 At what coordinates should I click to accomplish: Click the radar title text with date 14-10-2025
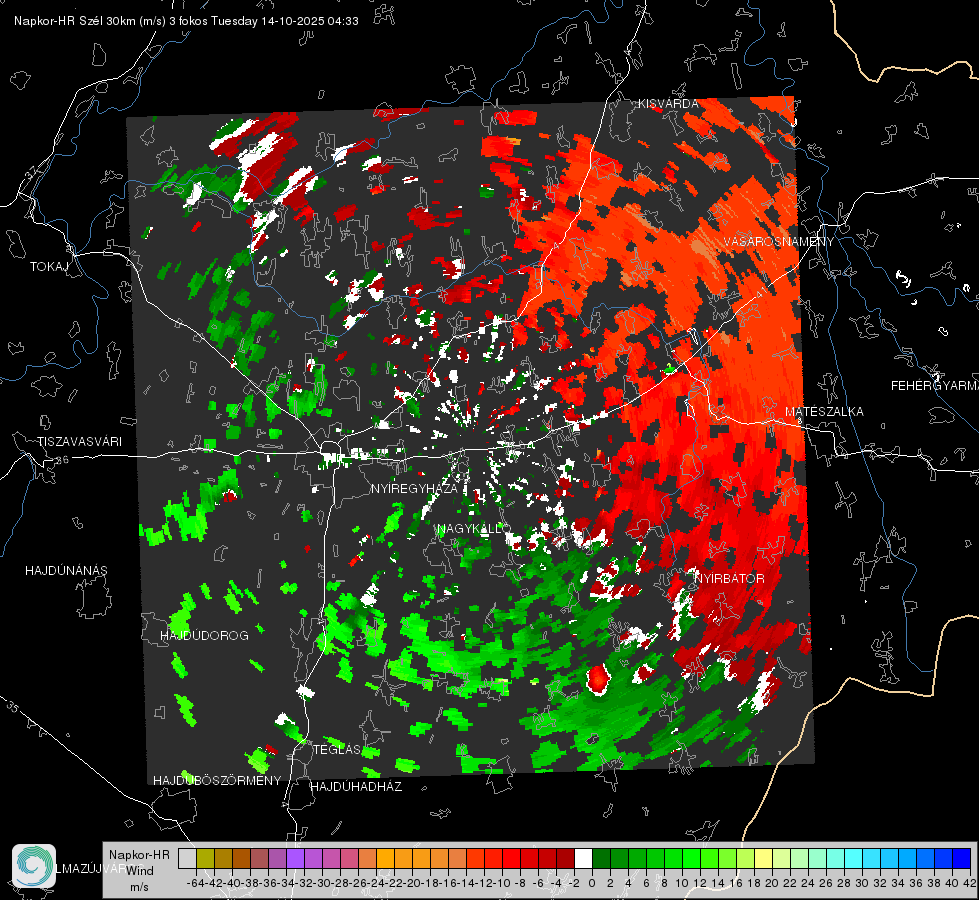click(x=186, y=21)
